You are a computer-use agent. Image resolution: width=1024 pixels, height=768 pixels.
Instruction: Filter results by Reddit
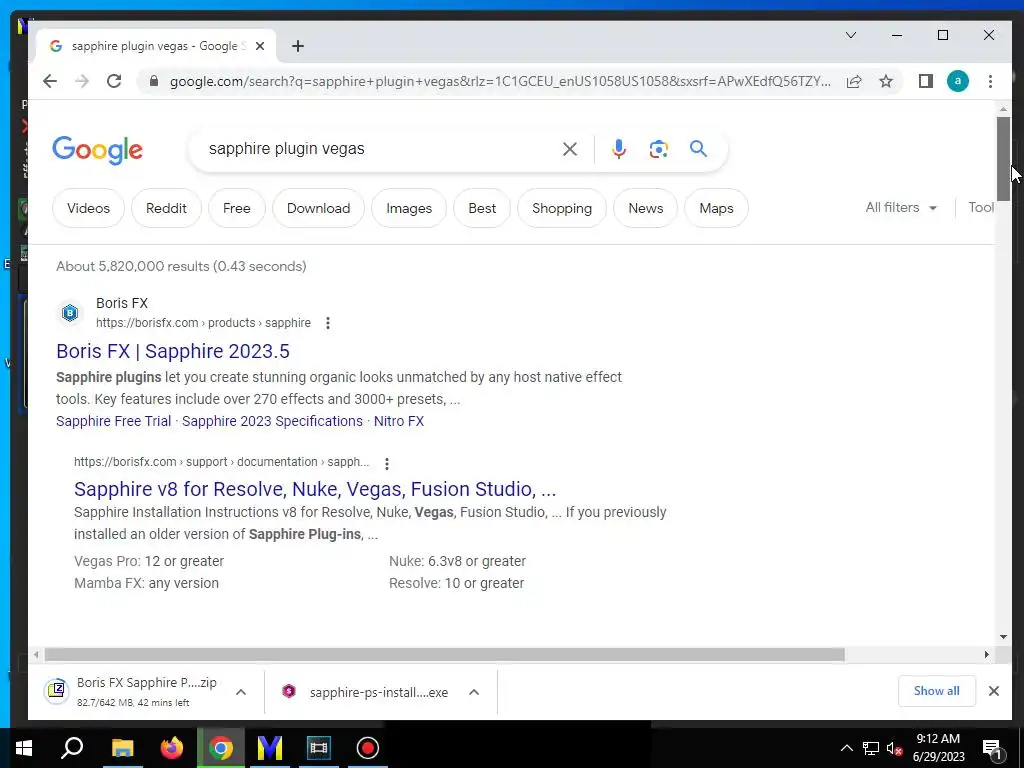(166, 208)
